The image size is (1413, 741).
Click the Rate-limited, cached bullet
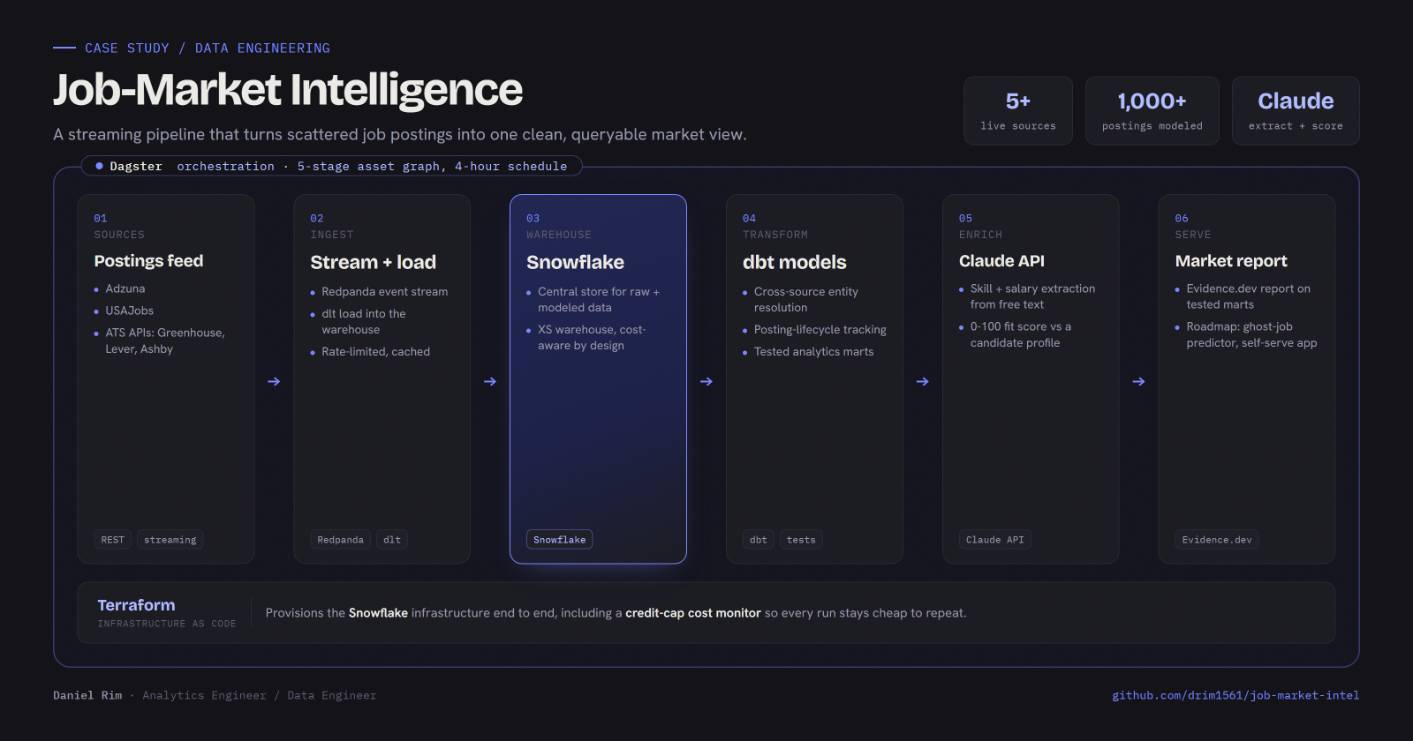[x=376, y=352]
